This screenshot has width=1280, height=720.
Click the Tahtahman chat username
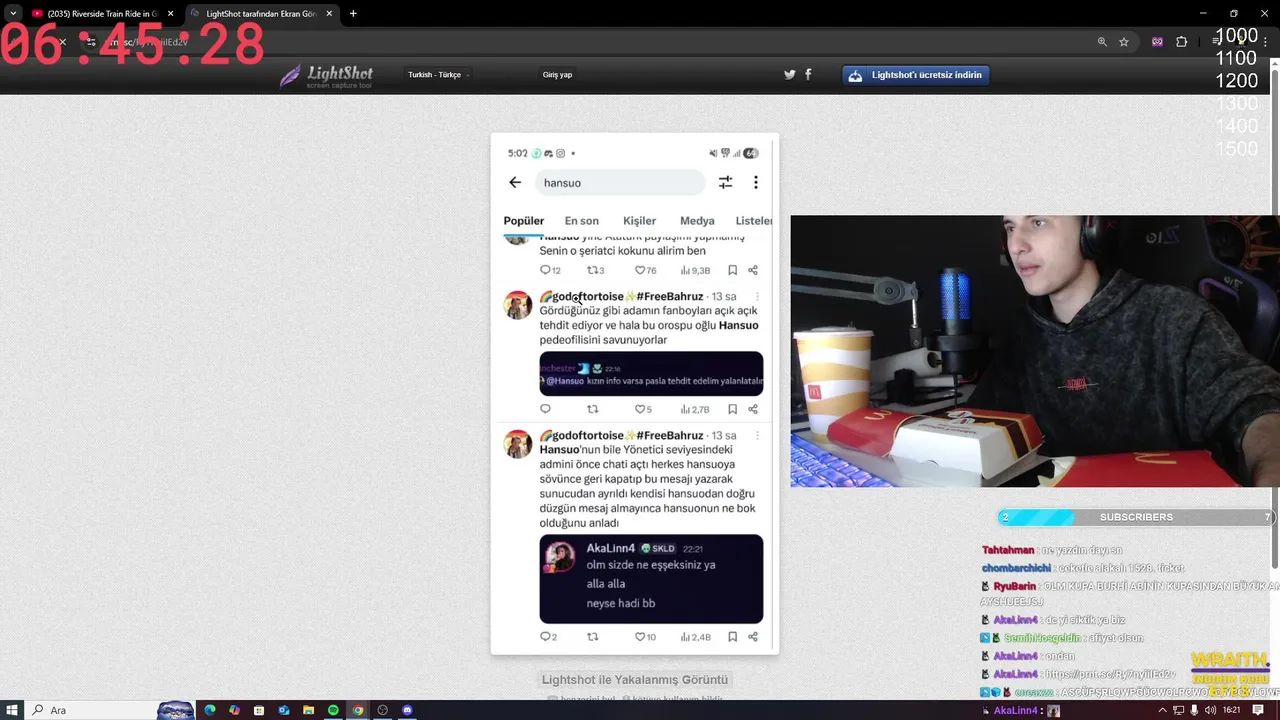tap(1008, 550)
